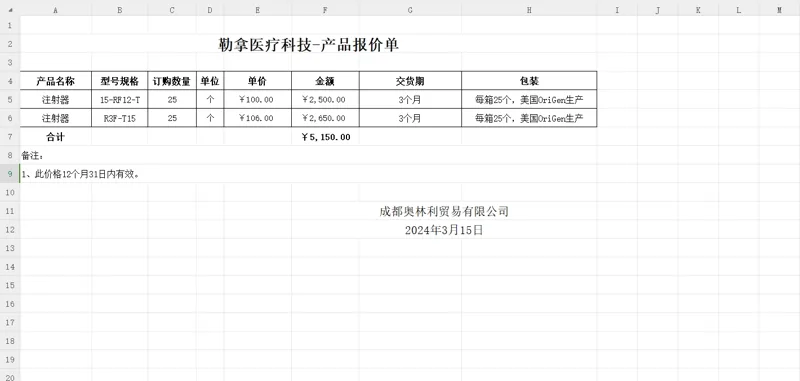Select column F header
The width and height of the screenshot is (800, 381).
pyautogui.click(x=326, y=10)
